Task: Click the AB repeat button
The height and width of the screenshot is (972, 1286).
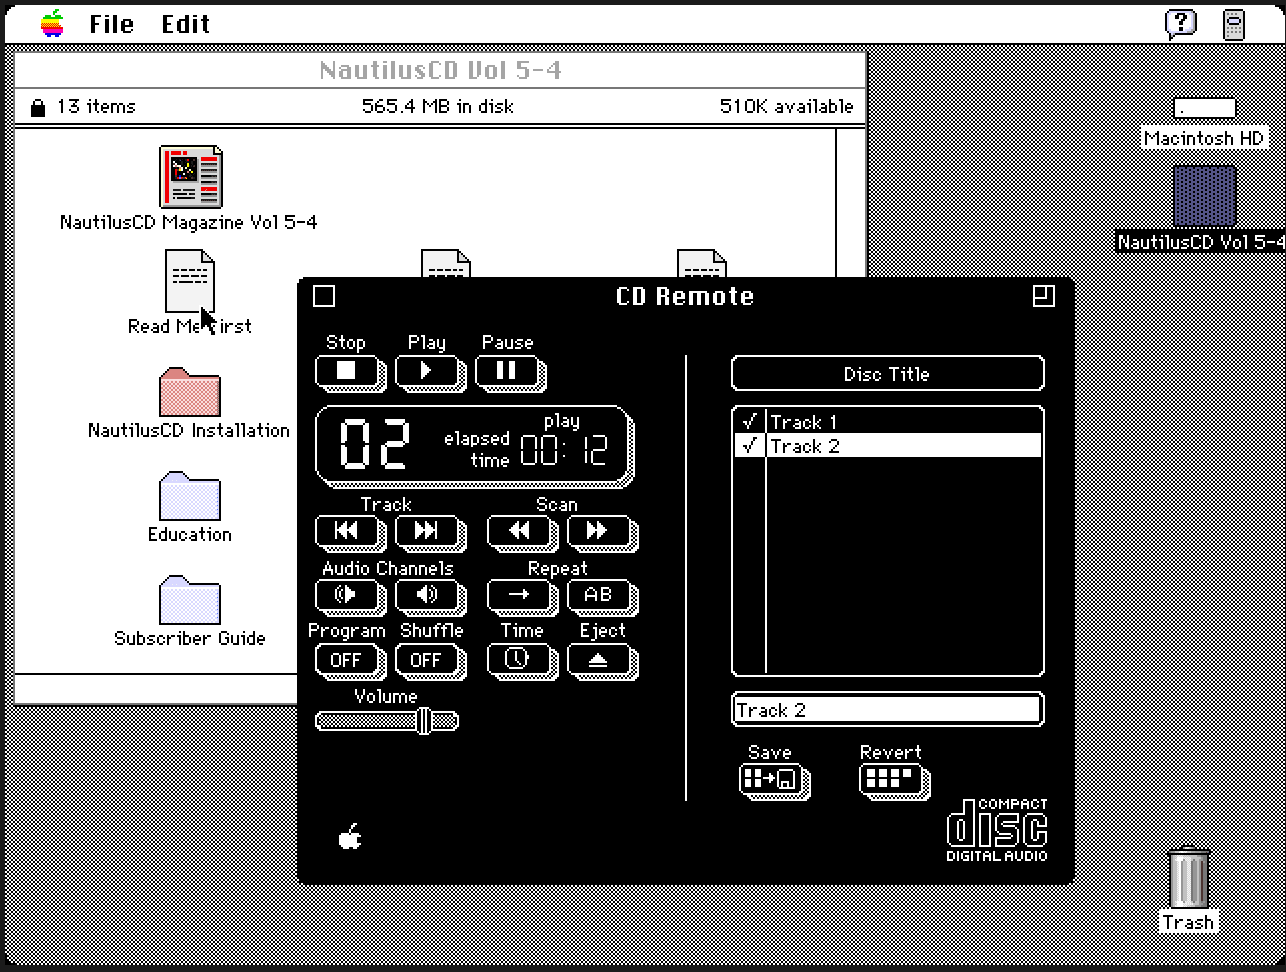Action: (601, 595)
